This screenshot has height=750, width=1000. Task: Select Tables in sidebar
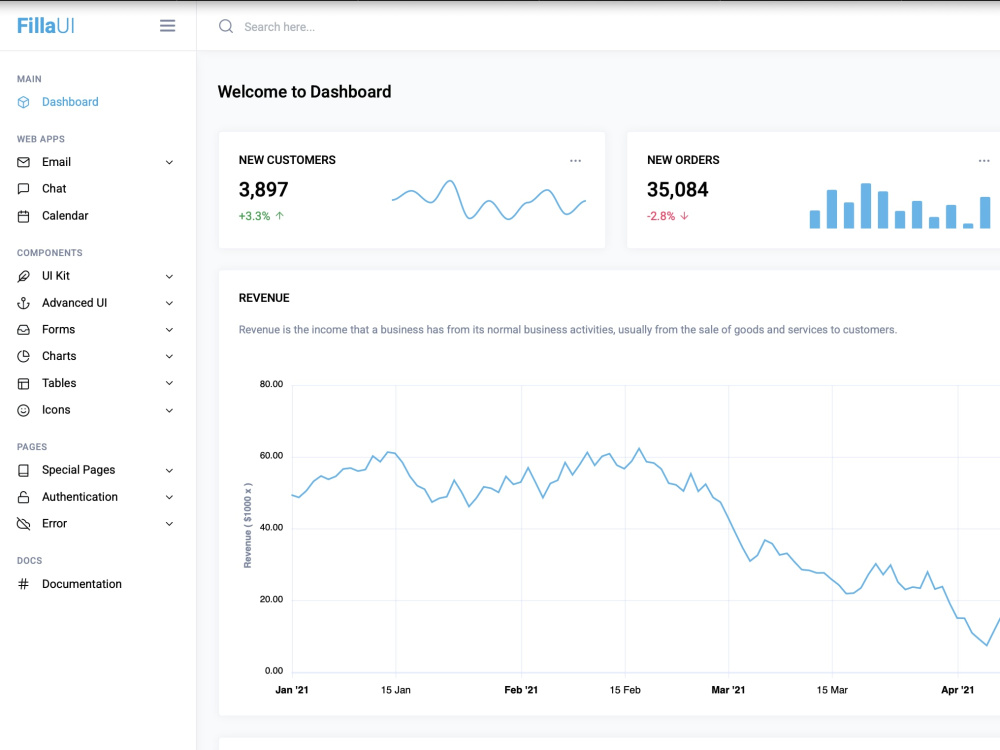(59, 383)
